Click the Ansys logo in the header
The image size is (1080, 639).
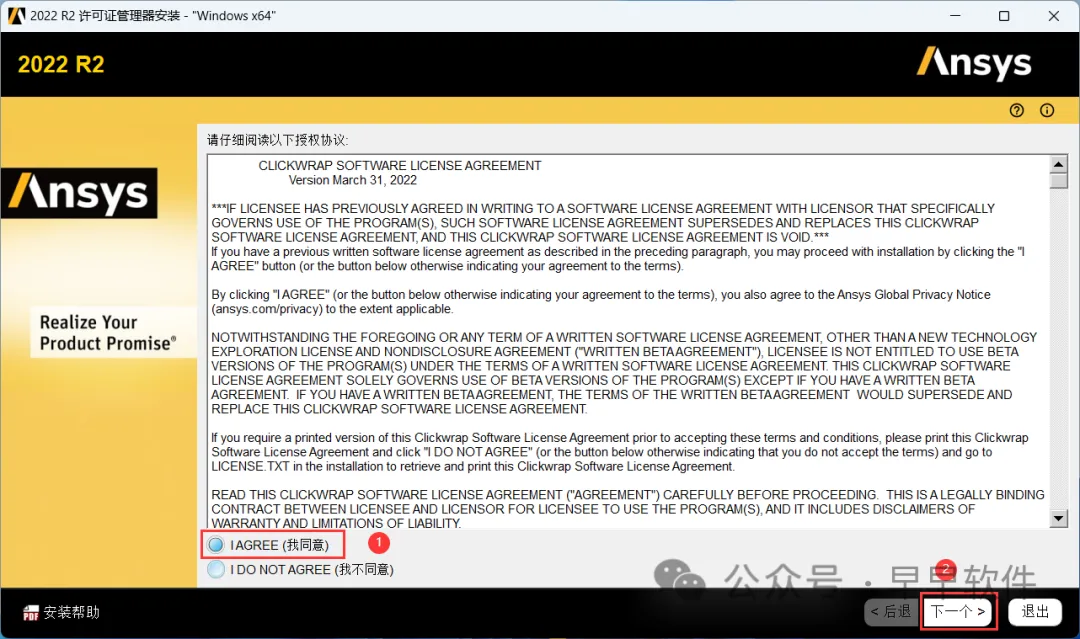click(974, 63)
